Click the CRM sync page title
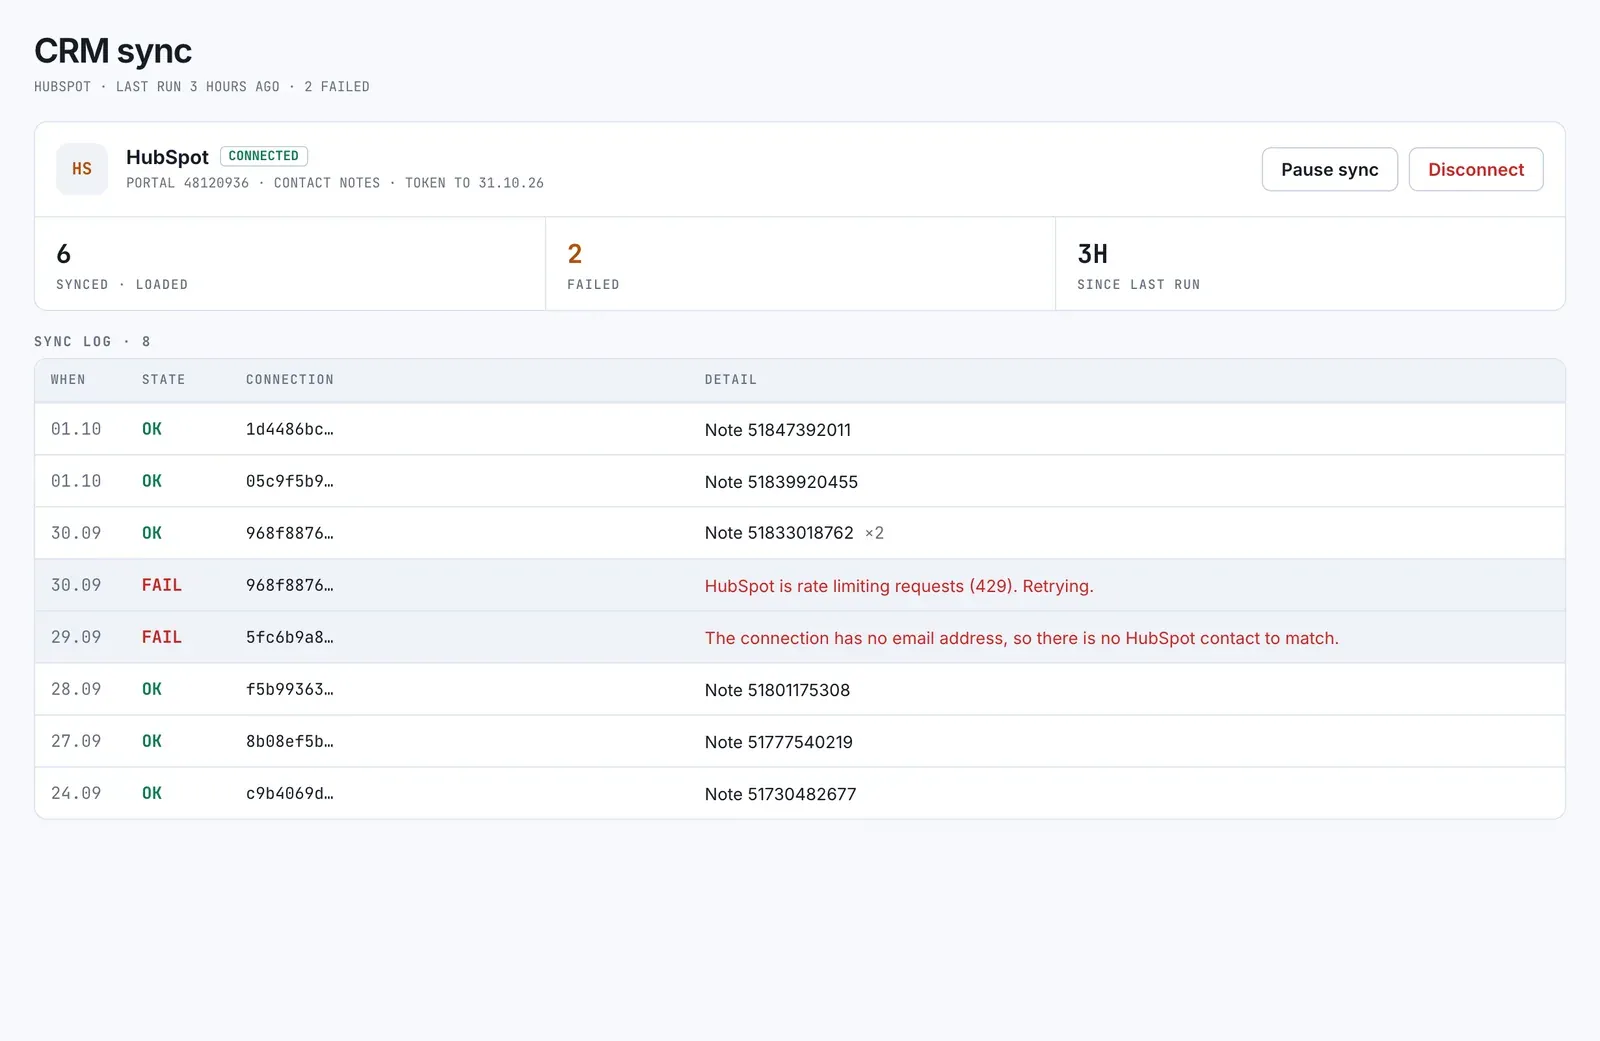The width and height of the screenshot is (1600, 1041). click(113, 51)
